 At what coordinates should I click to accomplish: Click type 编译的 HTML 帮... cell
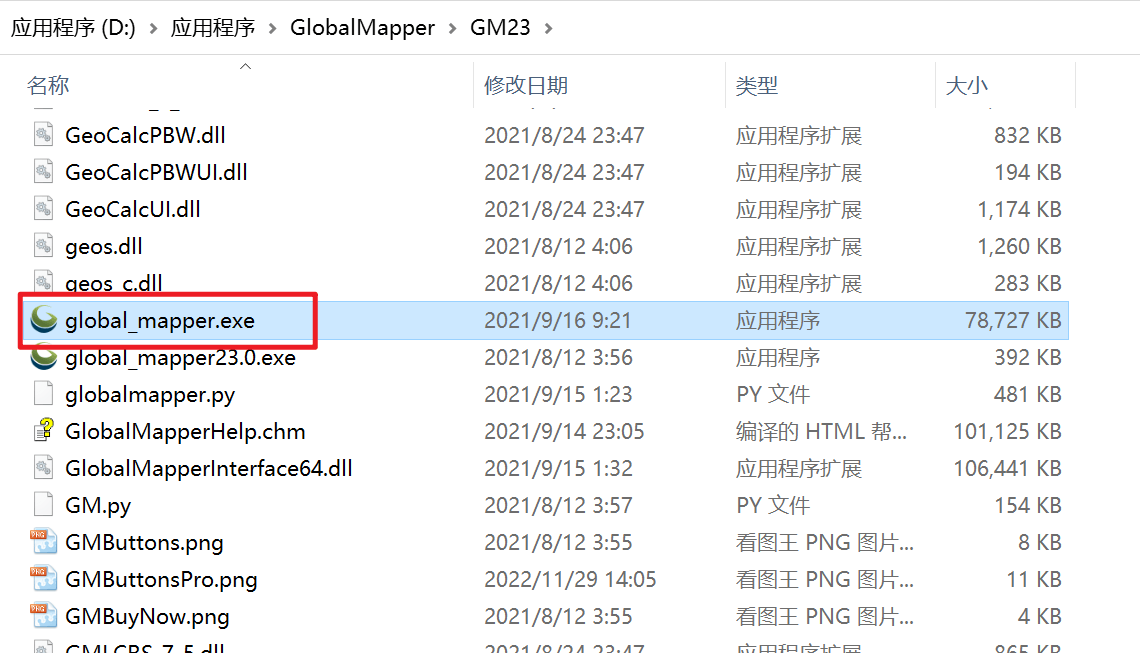[x=821, y=432]
